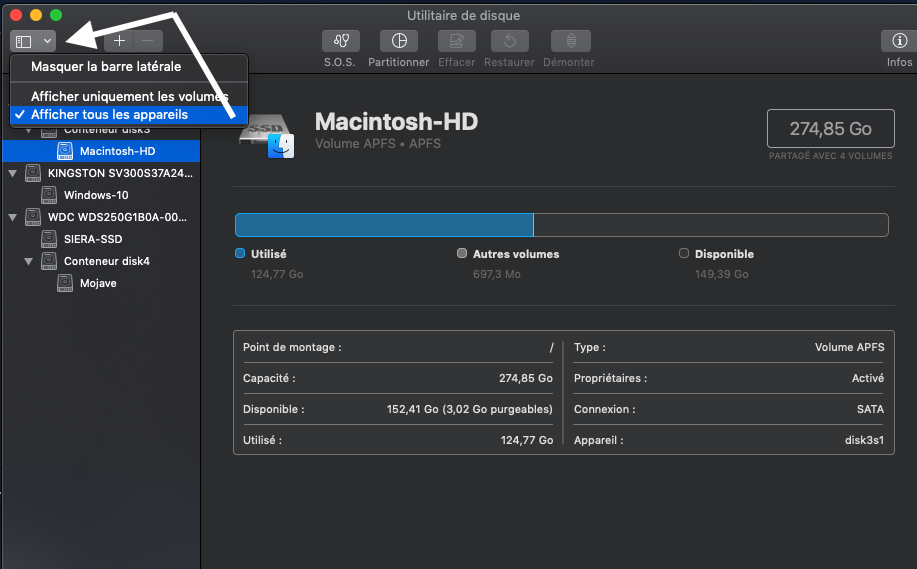
Task: Click the Activé owners value
Action: pos(868,378)
